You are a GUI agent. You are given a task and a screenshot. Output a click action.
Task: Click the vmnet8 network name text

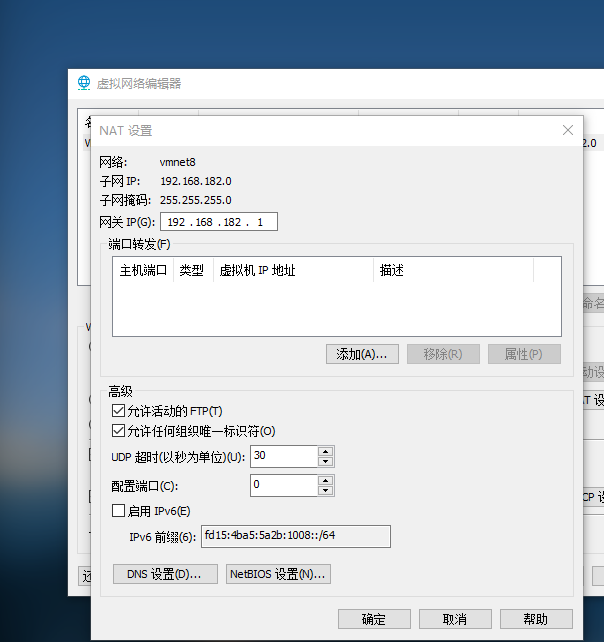click(177, 162)
